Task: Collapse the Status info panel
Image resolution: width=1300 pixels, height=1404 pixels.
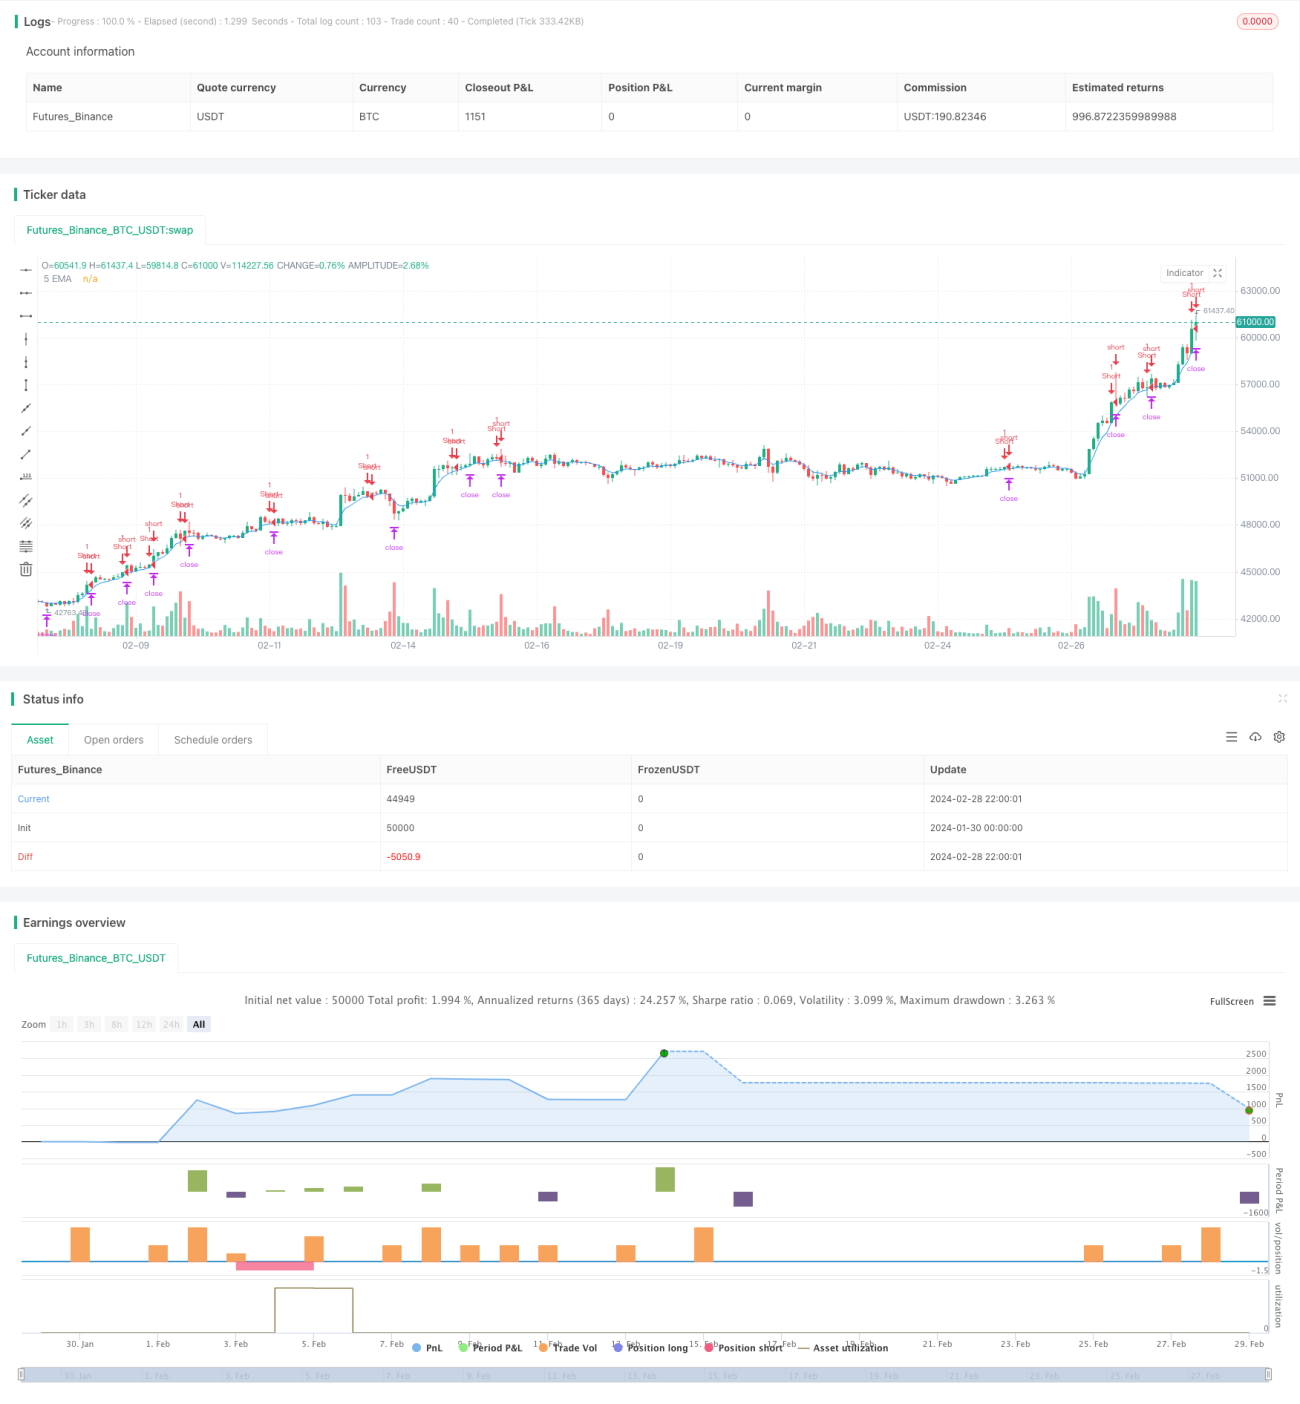Action: tap(1282, 699)
